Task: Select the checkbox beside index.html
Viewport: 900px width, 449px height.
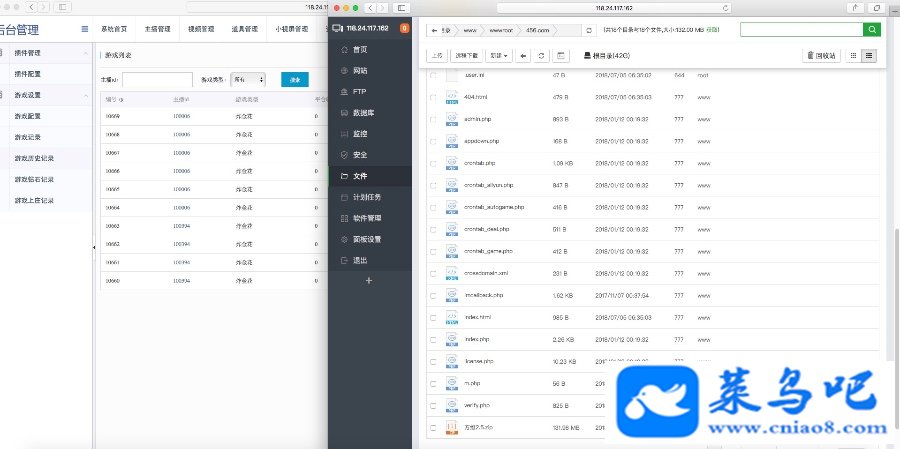Action: point(433,318)
